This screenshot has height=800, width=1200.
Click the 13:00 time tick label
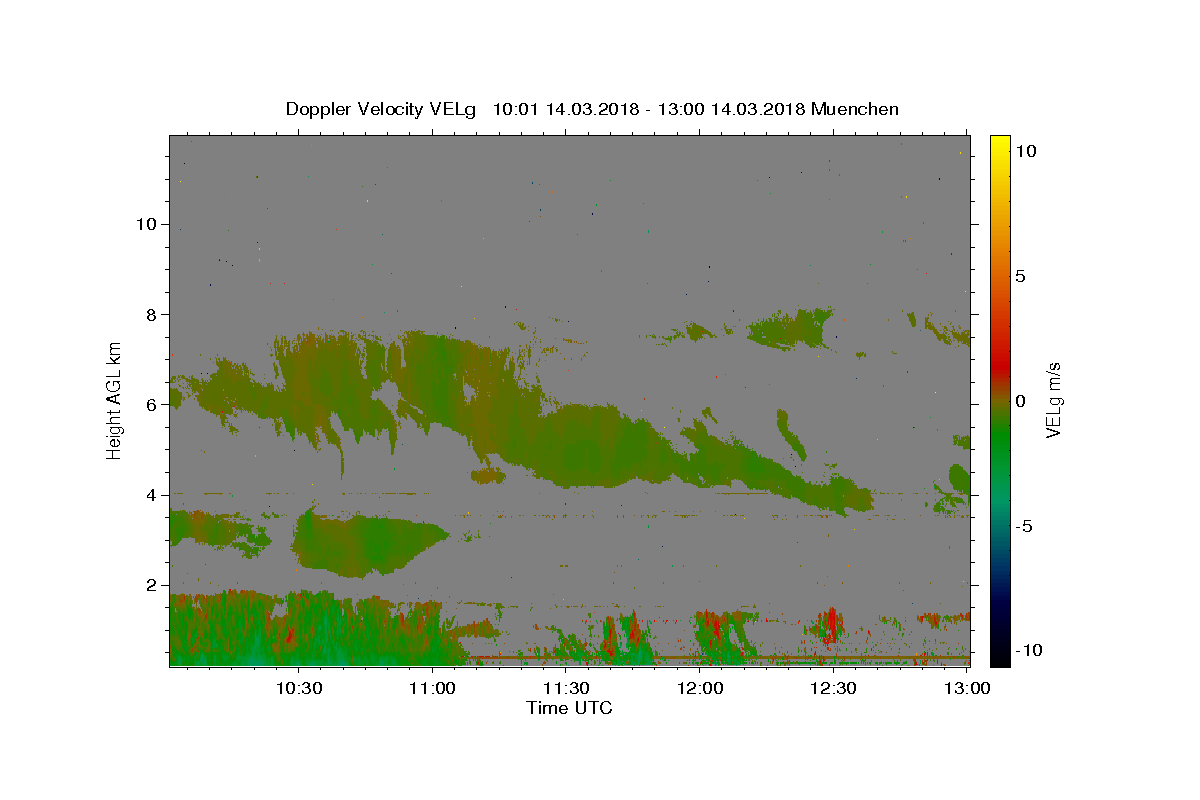[x=967, y=688]
